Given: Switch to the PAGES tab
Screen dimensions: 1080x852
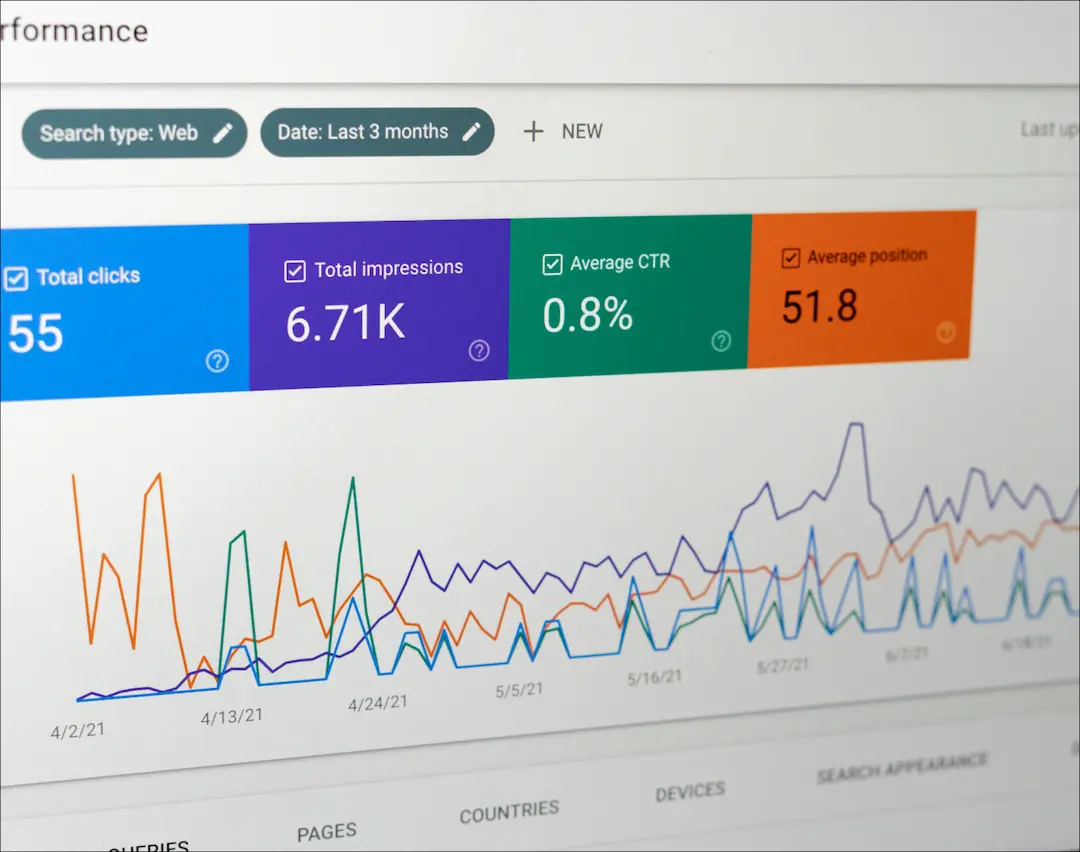Looking at the screenshot, I should coord(327,832).
